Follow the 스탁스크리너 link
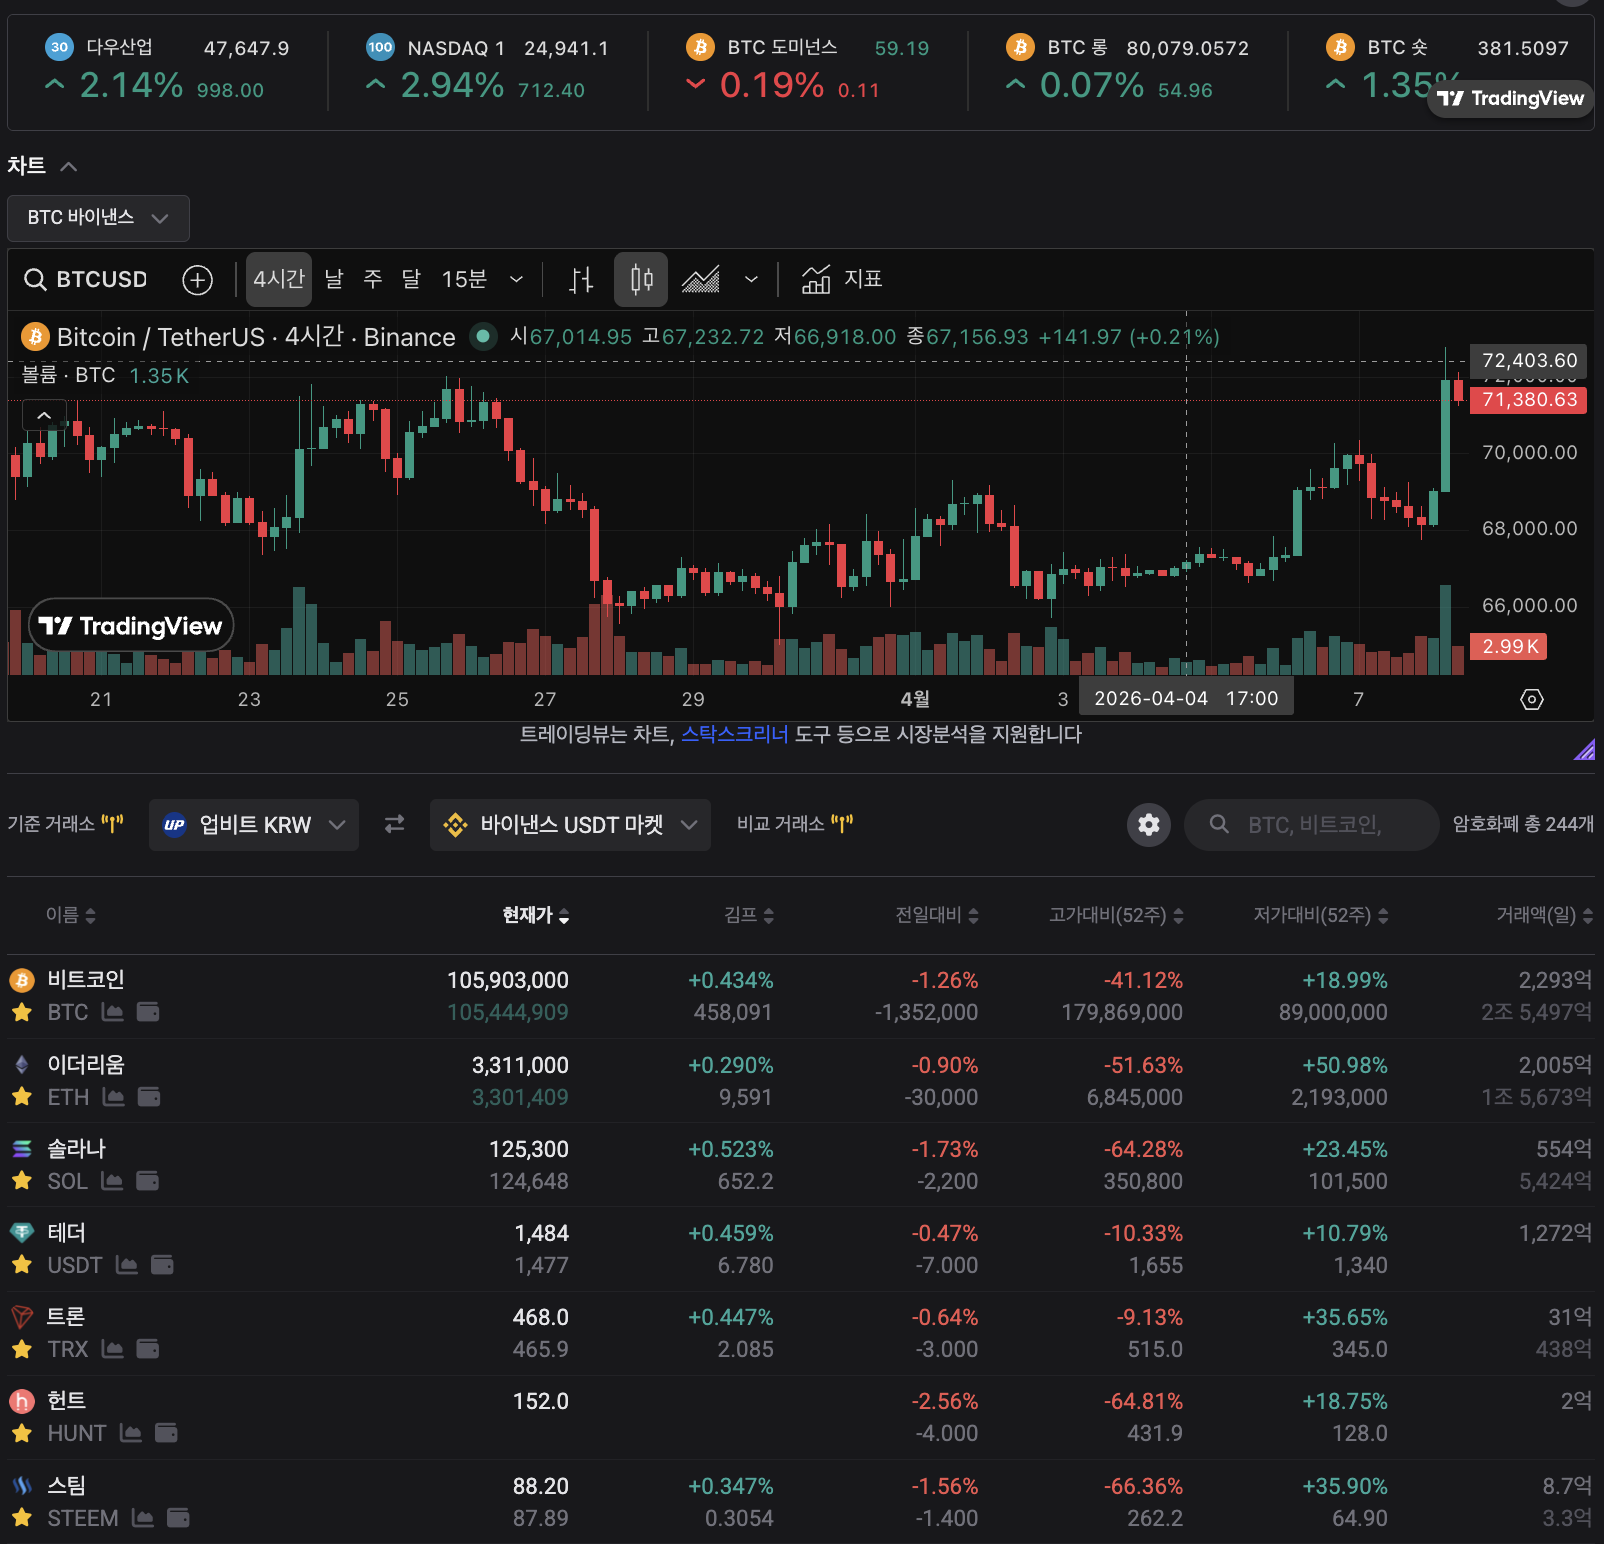This screenshot has height=1544, width=1604. point(735,735)
